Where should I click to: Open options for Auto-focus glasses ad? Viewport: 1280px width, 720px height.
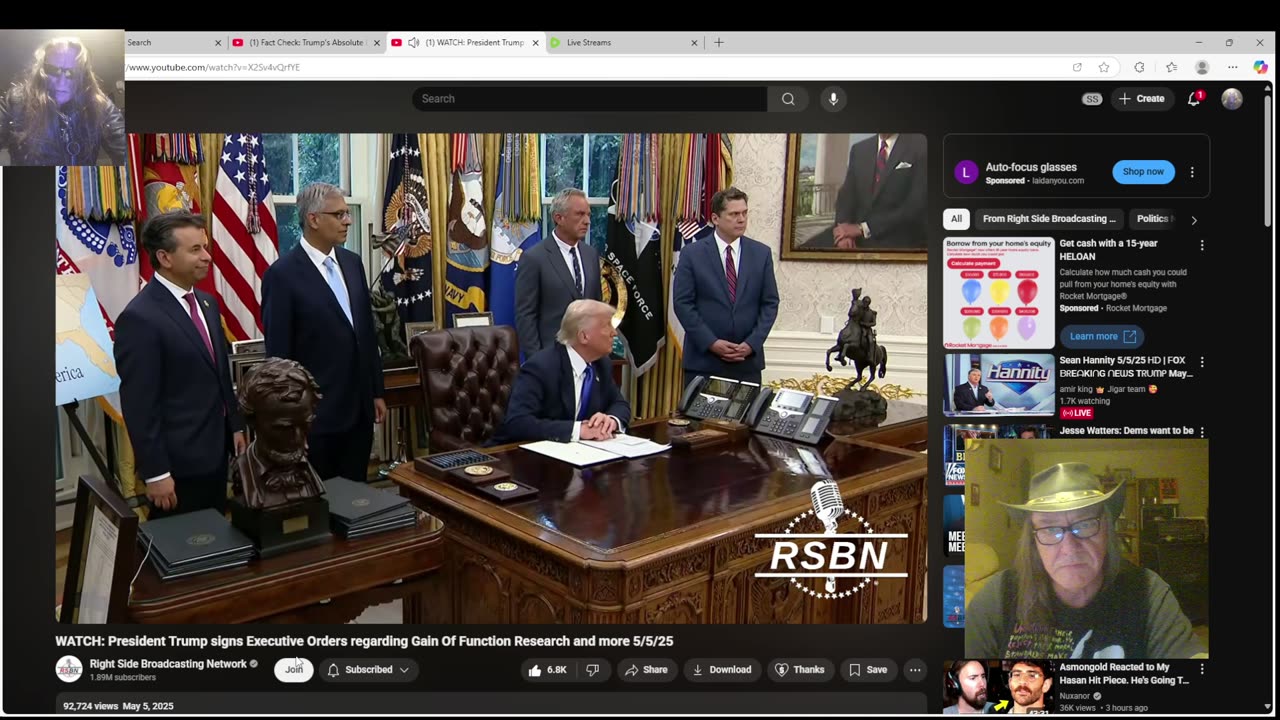[1192, 172]
